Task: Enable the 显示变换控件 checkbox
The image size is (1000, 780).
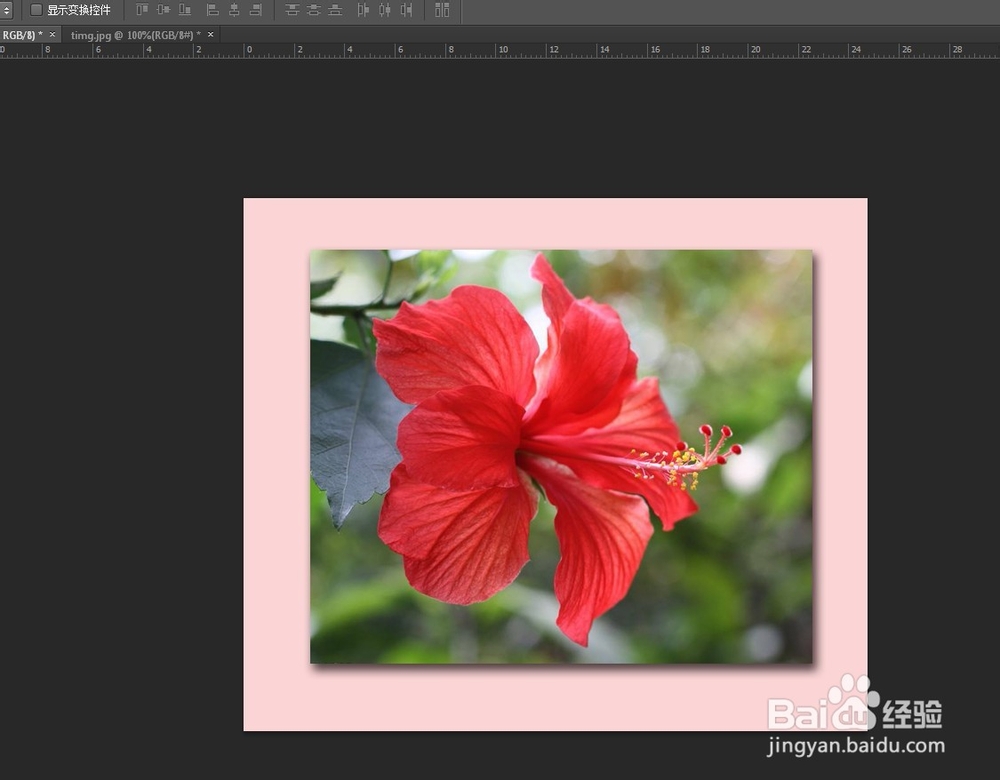Action: [x=36, y=10]
